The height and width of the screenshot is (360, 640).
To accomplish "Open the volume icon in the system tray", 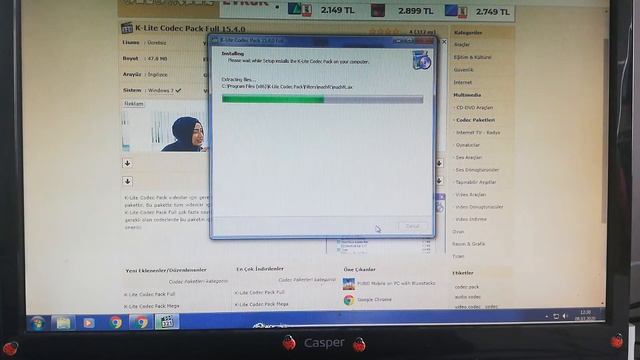I will [565, 316].
